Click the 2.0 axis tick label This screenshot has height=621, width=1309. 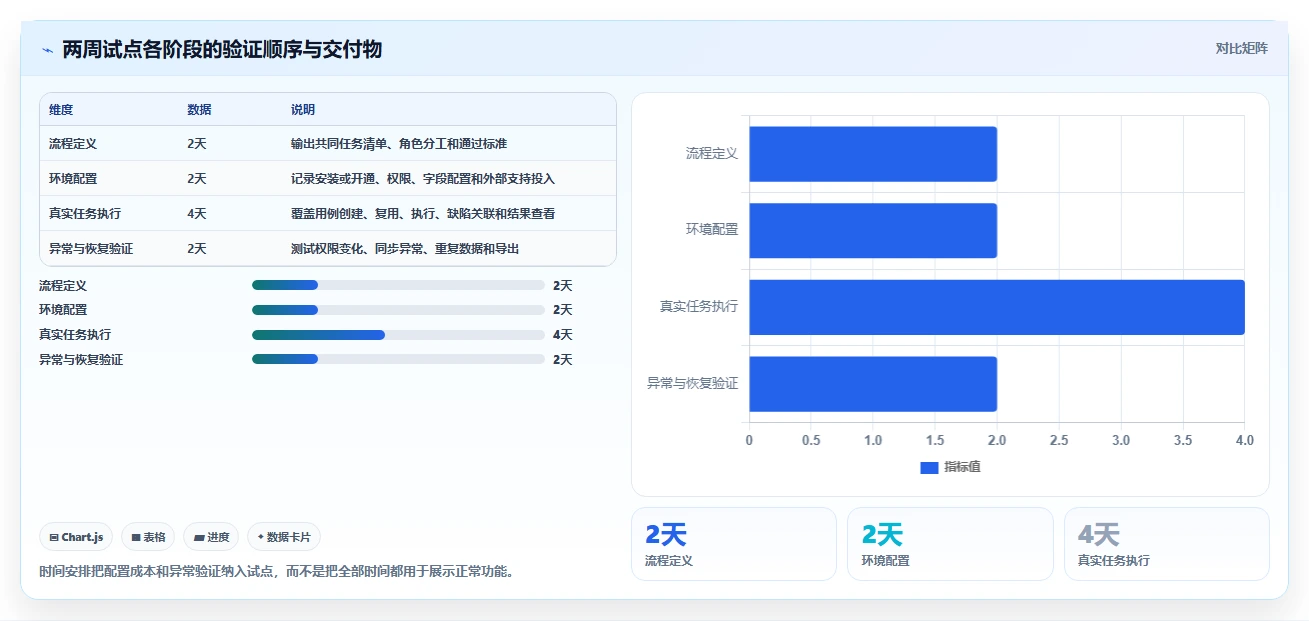[997, 440]
